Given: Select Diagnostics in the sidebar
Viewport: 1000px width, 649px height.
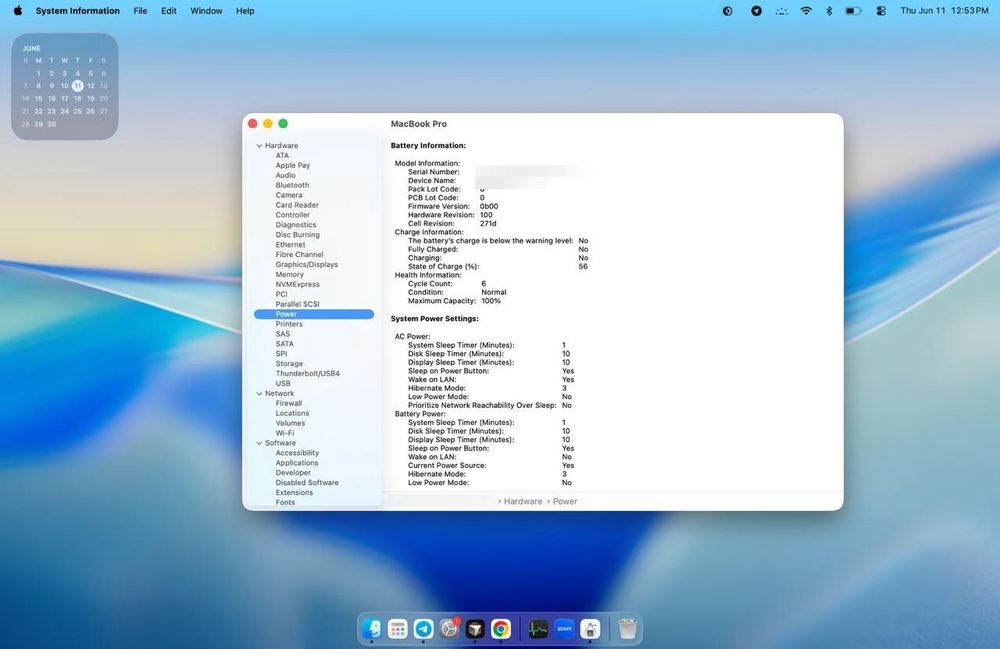Looking at the screenshot, I should click(295, 225).
